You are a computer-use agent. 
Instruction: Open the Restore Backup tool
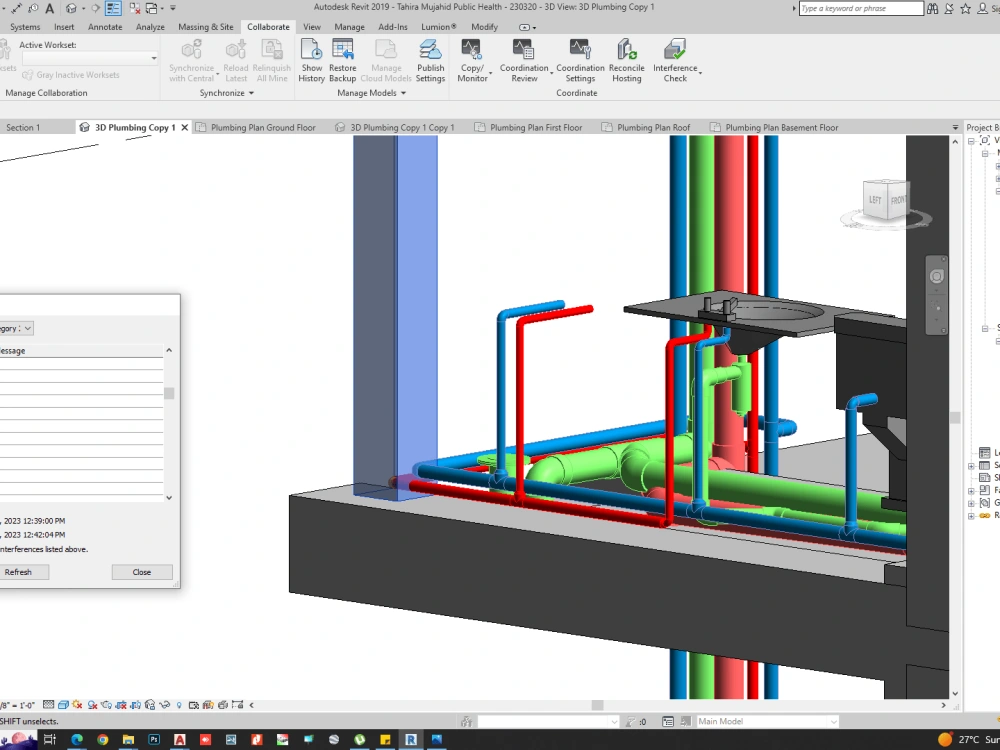[x=342, y=61]
